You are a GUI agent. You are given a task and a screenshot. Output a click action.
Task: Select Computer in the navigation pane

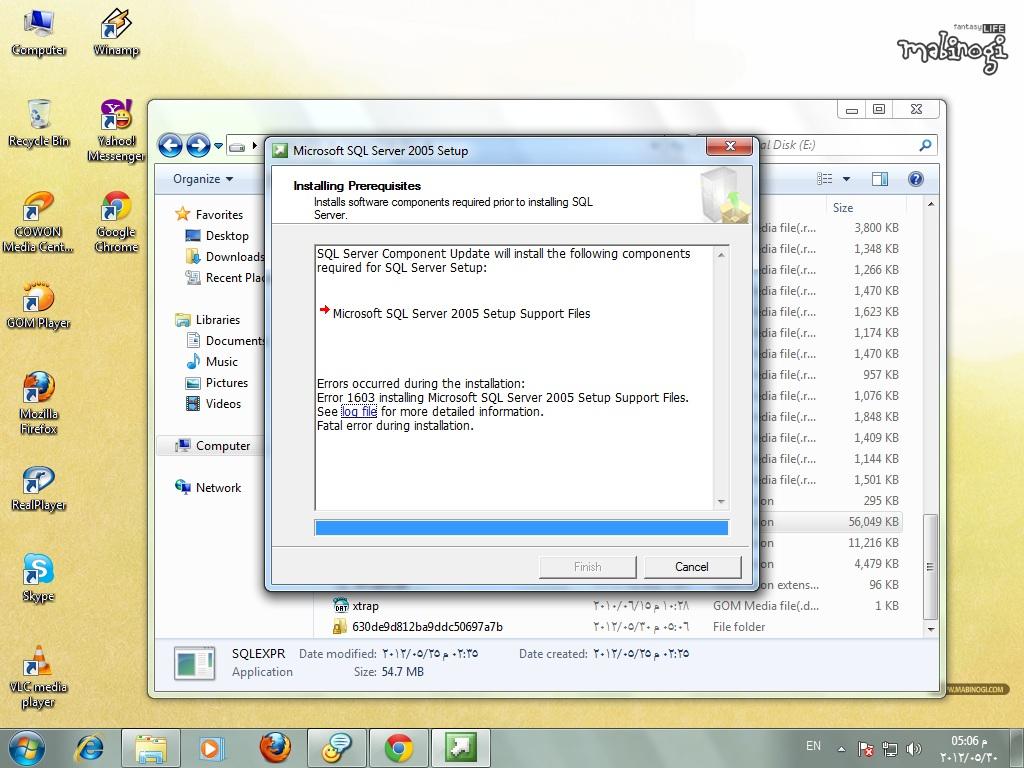212,445
